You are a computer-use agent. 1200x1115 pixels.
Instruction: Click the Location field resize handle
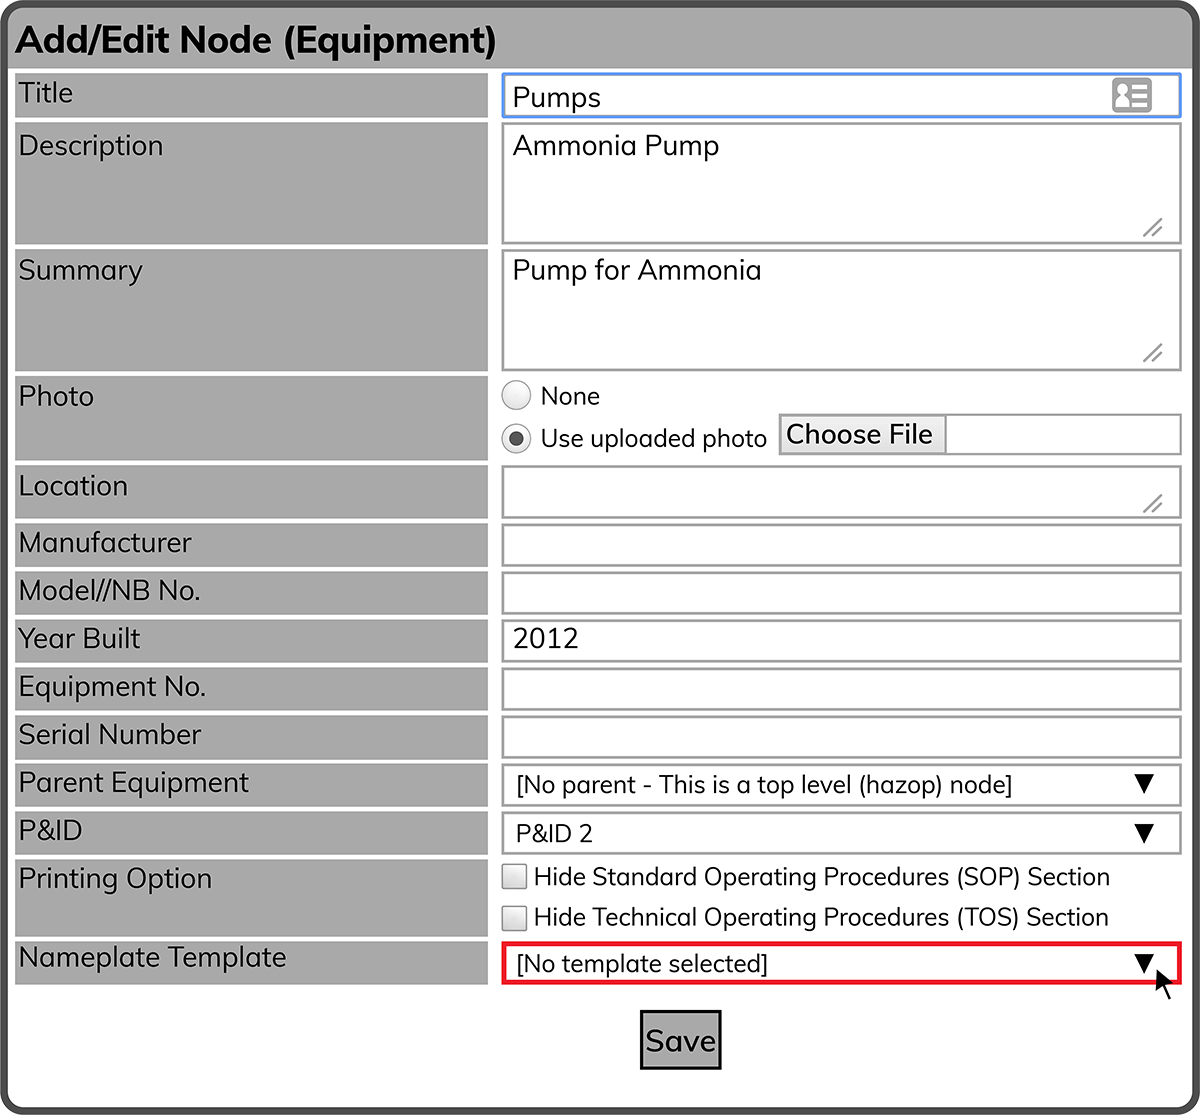[x=1152, y=503]
